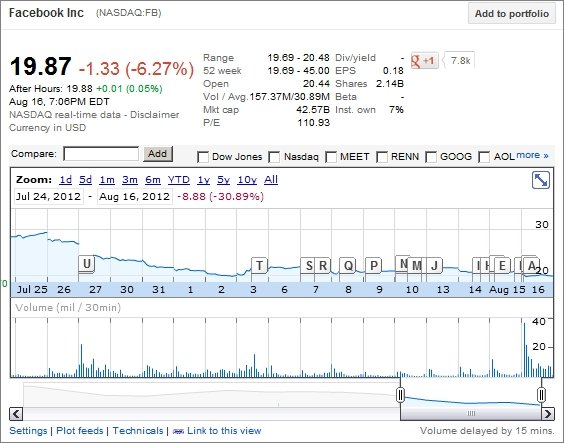Viewport: 564px width, 443px height.
Task: Tick the Nasdaq compare checkbox
Action: point(274,157)
